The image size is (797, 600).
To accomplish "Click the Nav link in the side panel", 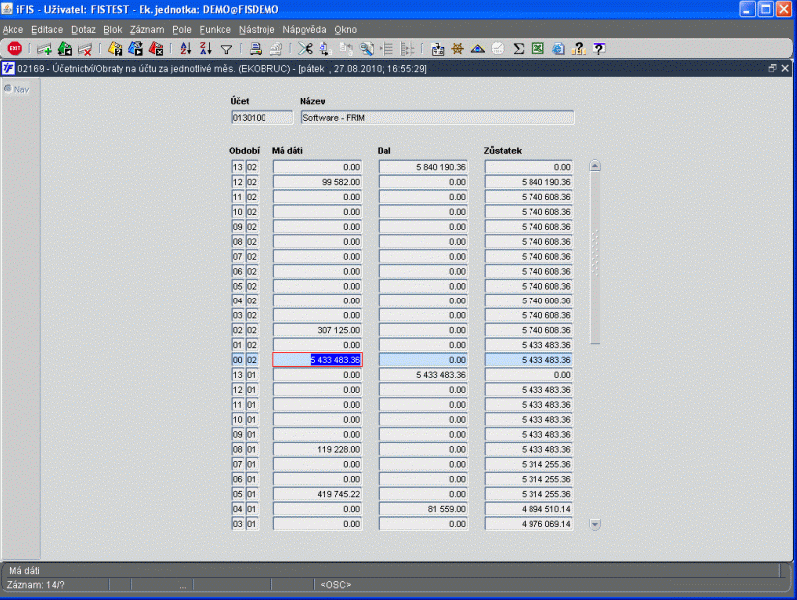I will 17,89.
